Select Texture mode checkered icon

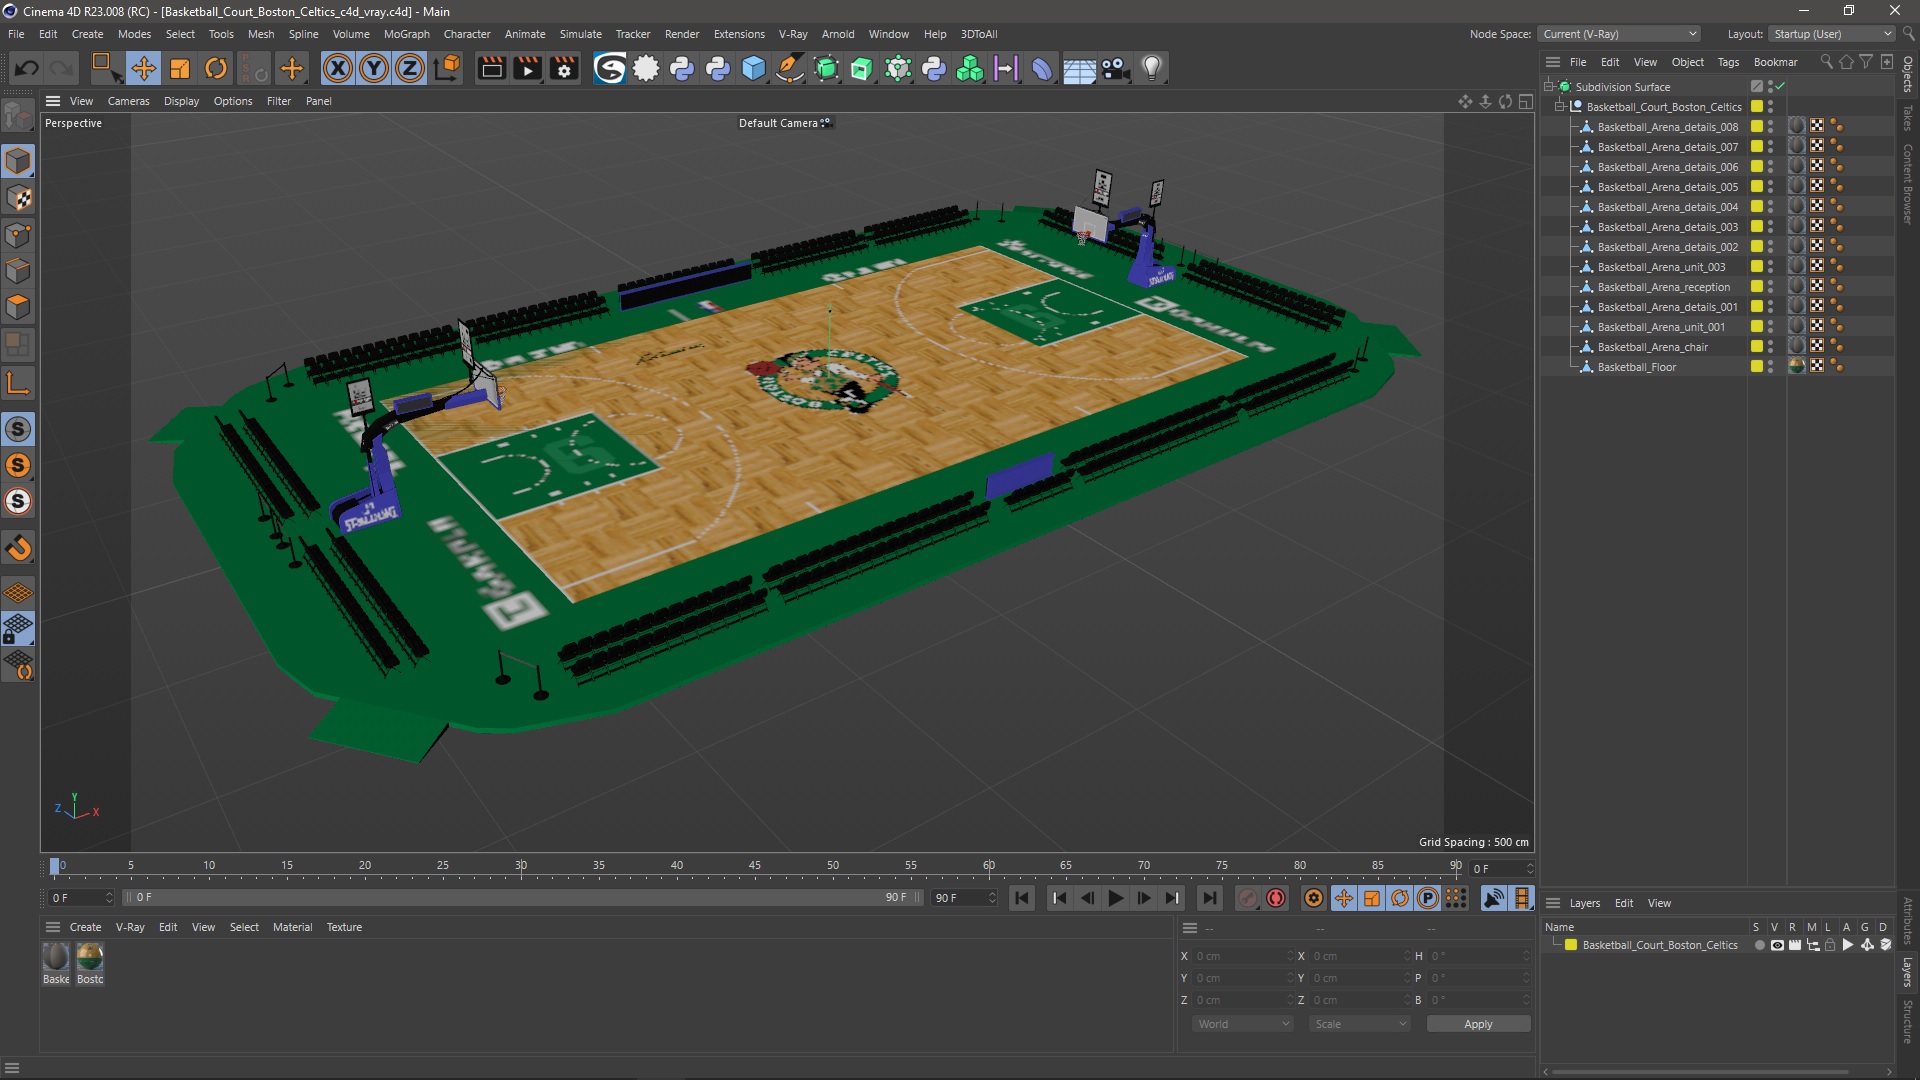18,198
